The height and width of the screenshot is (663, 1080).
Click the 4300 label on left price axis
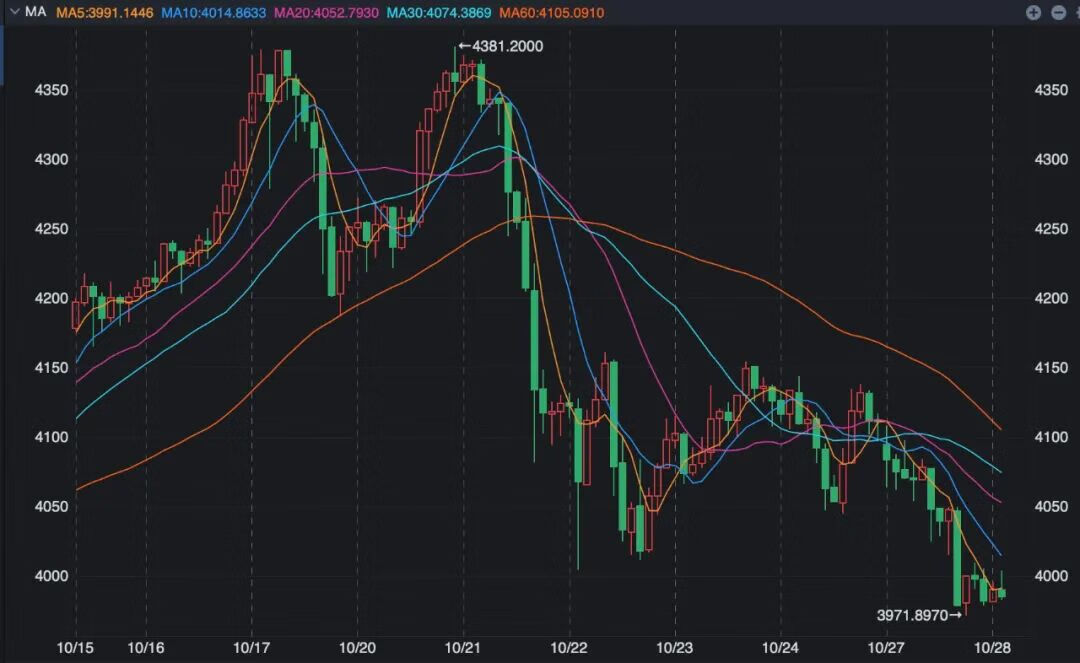52,159
